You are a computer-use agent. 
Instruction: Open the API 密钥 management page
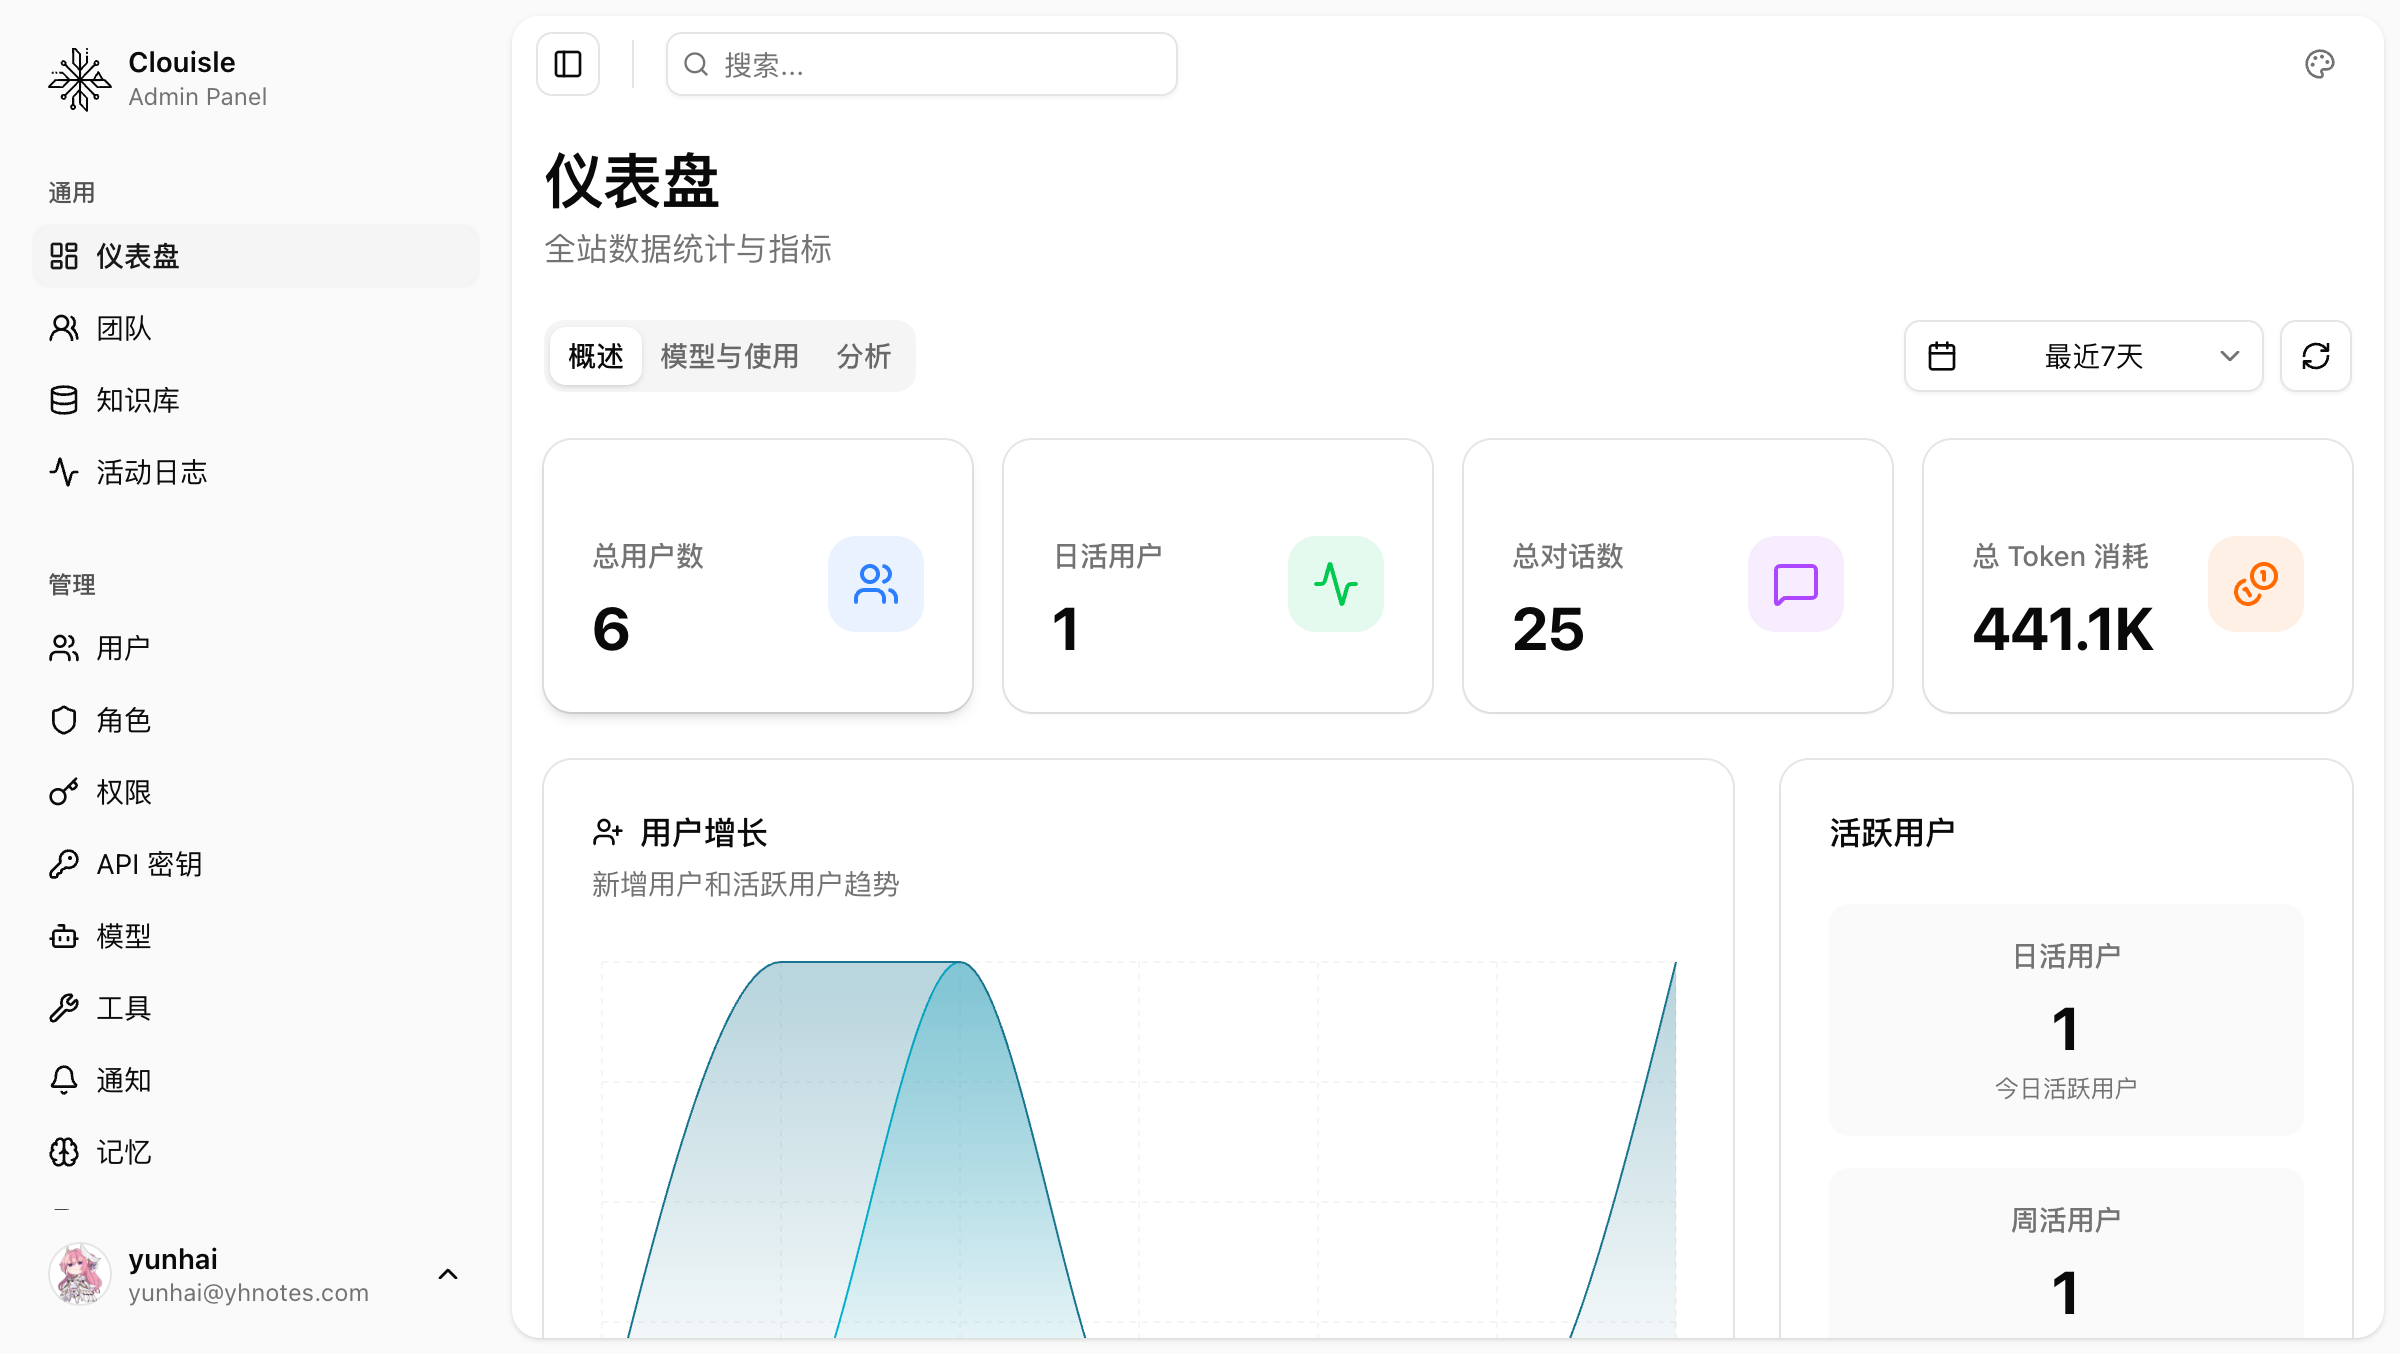pos(148,864)
